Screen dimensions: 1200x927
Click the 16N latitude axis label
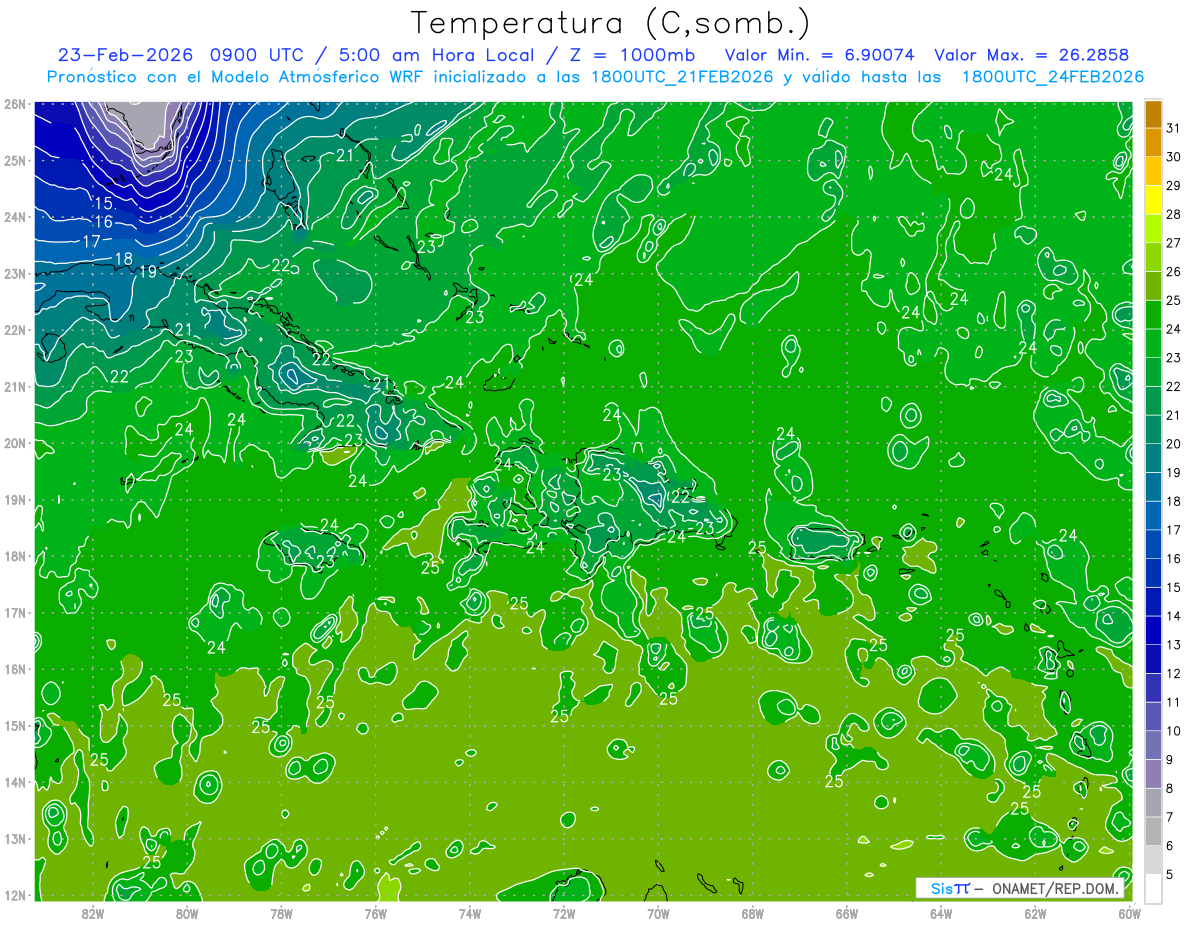coord(14,669)
